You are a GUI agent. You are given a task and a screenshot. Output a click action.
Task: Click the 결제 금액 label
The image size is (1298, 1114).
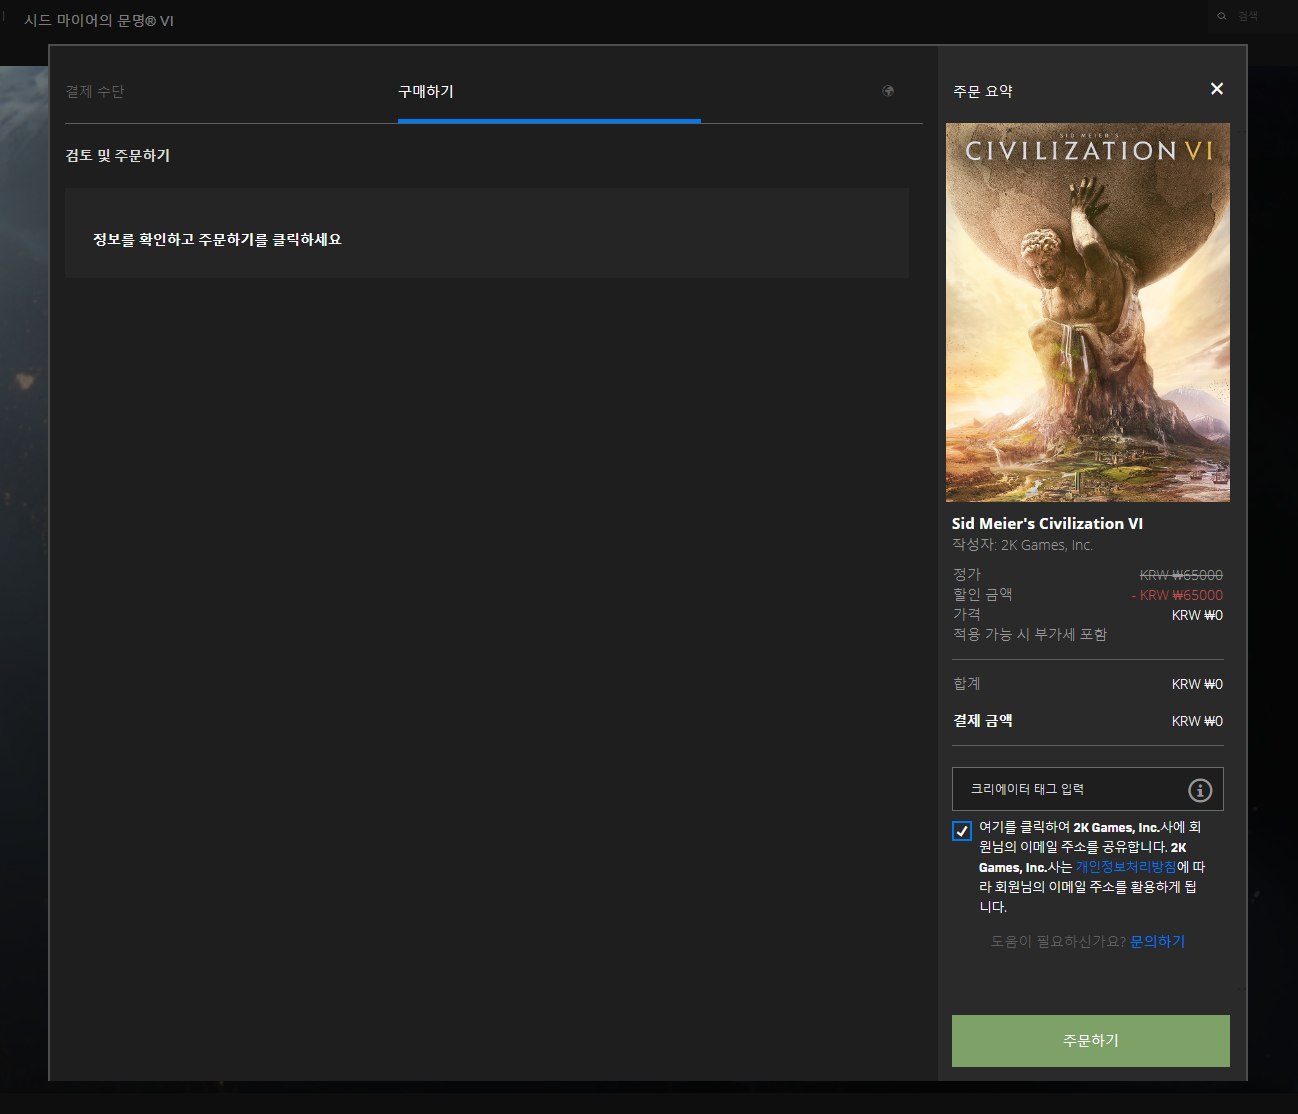pyautogui.click(x=983, y=721)
